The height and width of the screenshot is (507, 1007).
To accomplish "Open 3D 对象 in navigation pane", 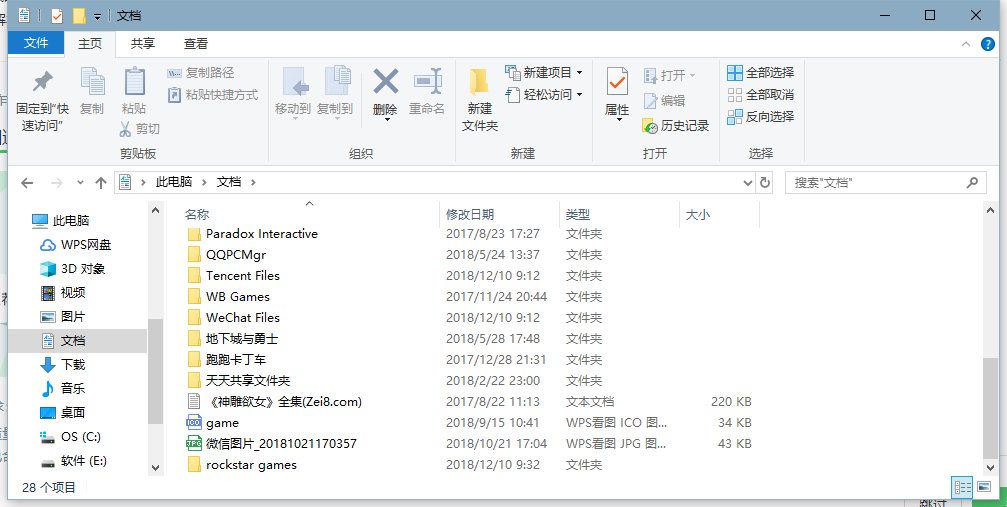I will pos(83,269).
